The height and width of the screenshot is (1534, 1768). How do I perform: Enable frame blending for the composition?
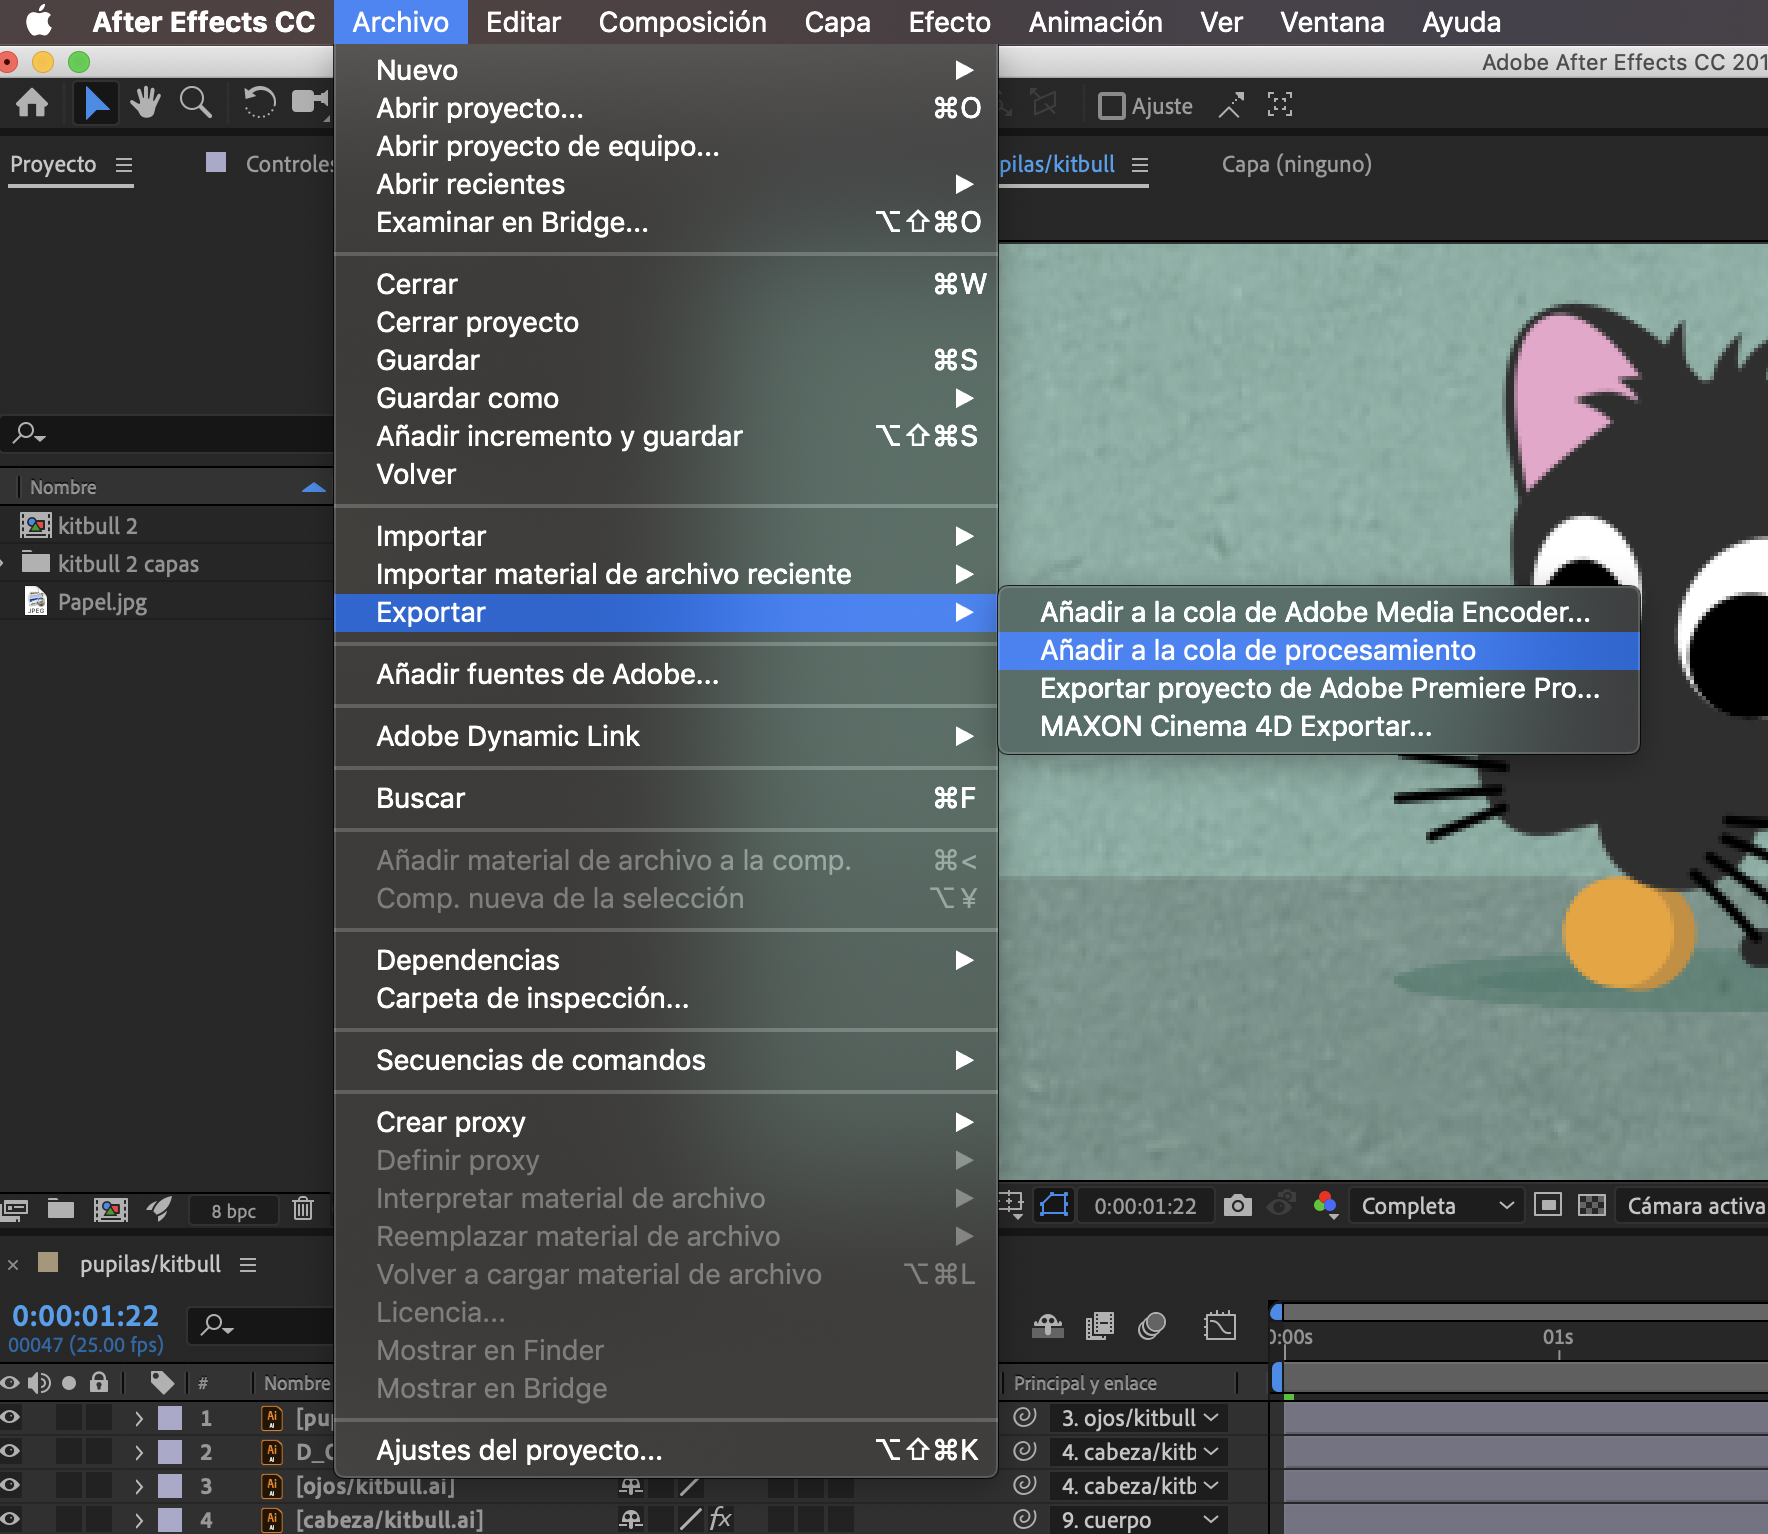coord(1100,1326)
